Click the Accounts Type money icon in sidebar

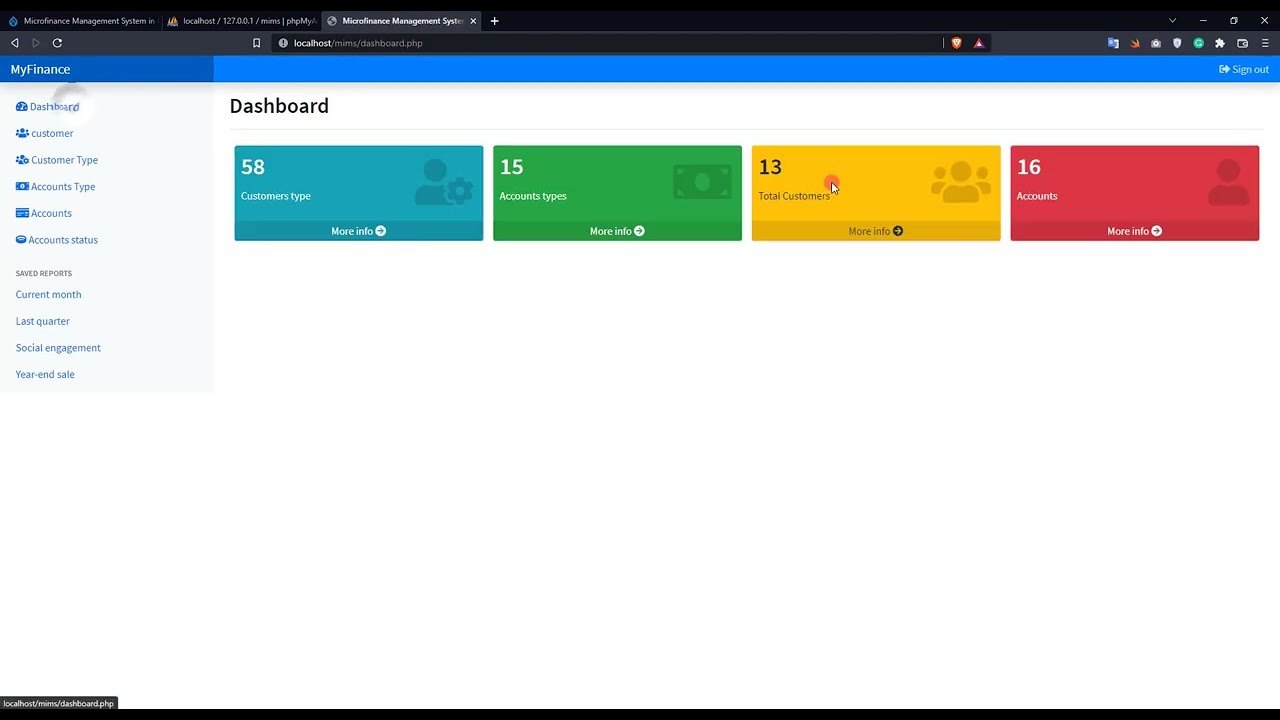click(22, 186)
